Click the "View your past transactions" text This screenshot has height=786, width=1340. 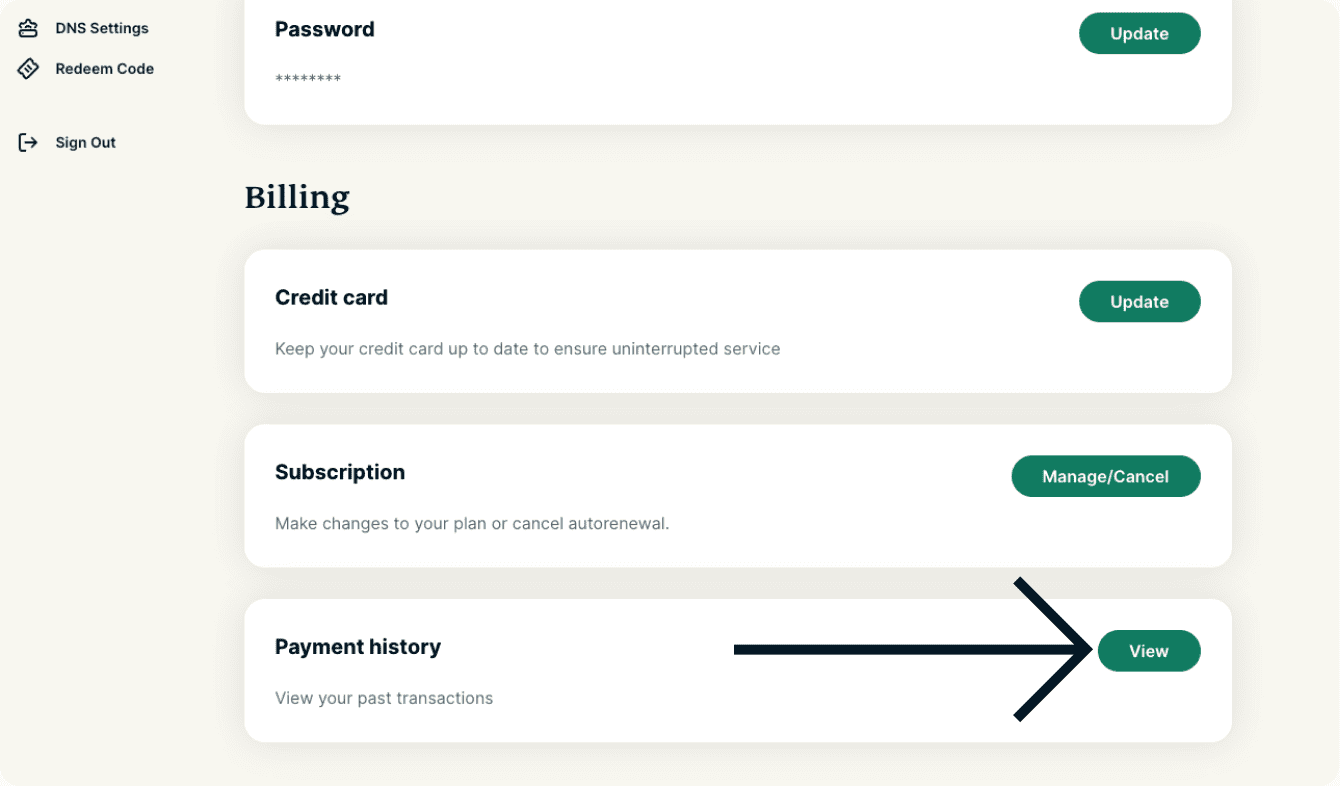(x=384, y=698)
